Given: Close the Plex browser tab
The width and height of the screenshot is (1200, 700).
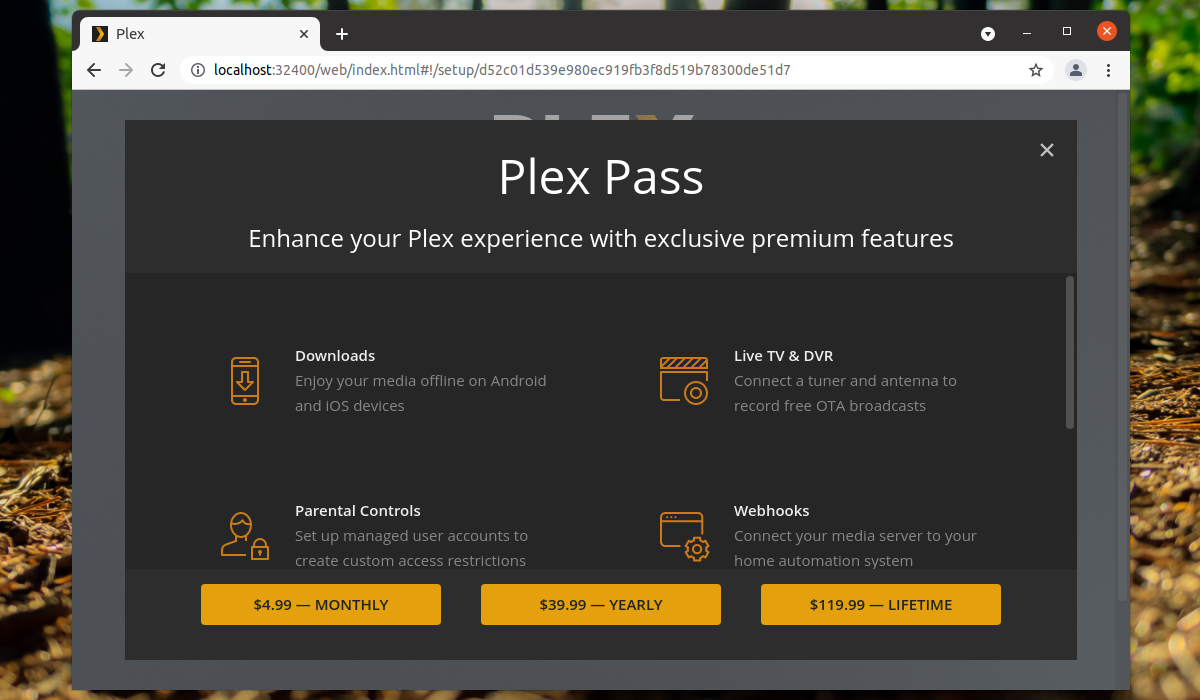Looking at the screenshot, I should point(305,34).
